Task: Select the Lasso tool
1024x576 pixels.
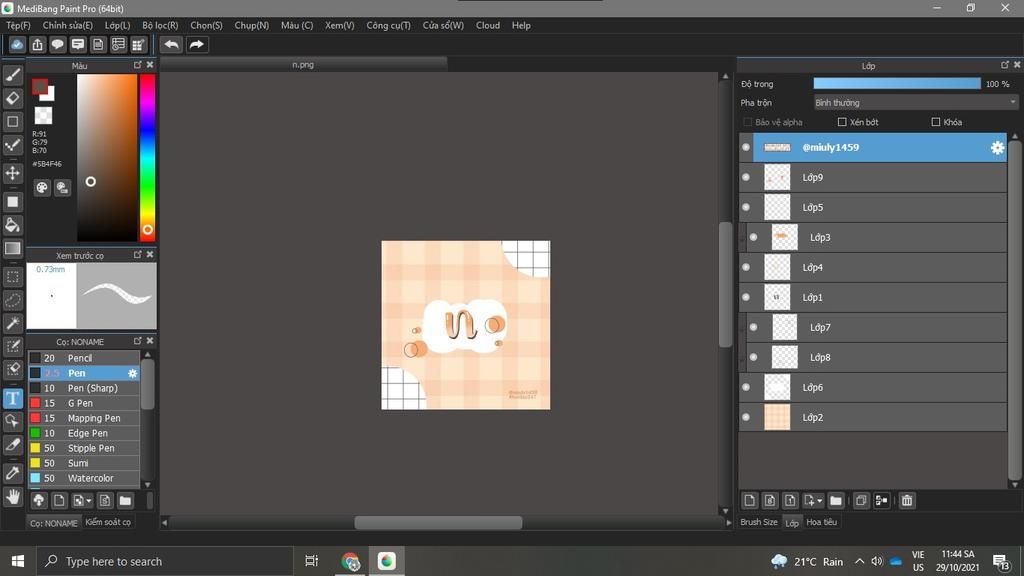Action: pyautogui.click(x=12, y=300)
